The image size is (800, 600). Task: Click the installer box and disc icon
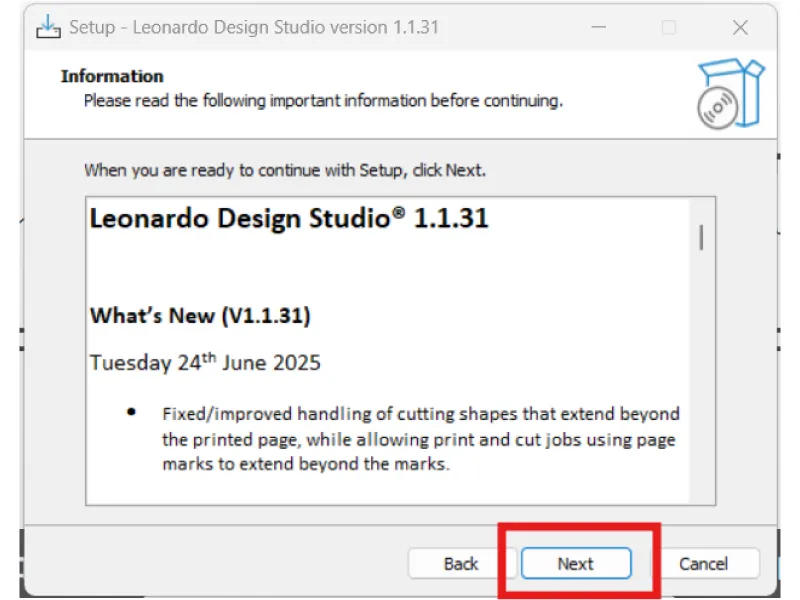(729, 93)
